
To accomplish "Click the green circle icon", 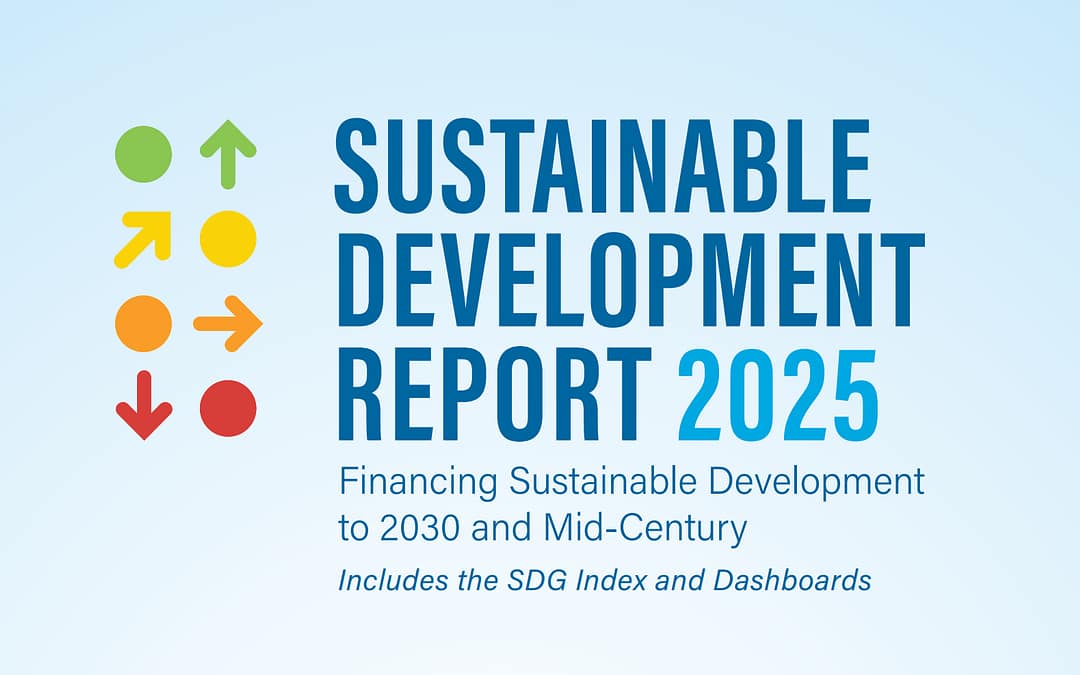I will pyautogui.click(x=144, y=154).
